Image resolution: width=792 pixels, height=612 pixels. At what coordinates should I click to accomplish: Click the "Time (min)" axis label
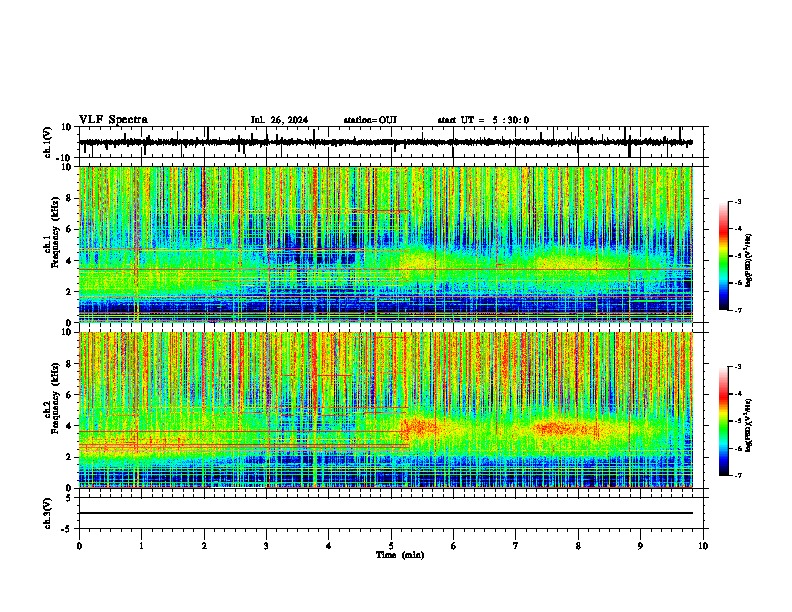[400, 555]
